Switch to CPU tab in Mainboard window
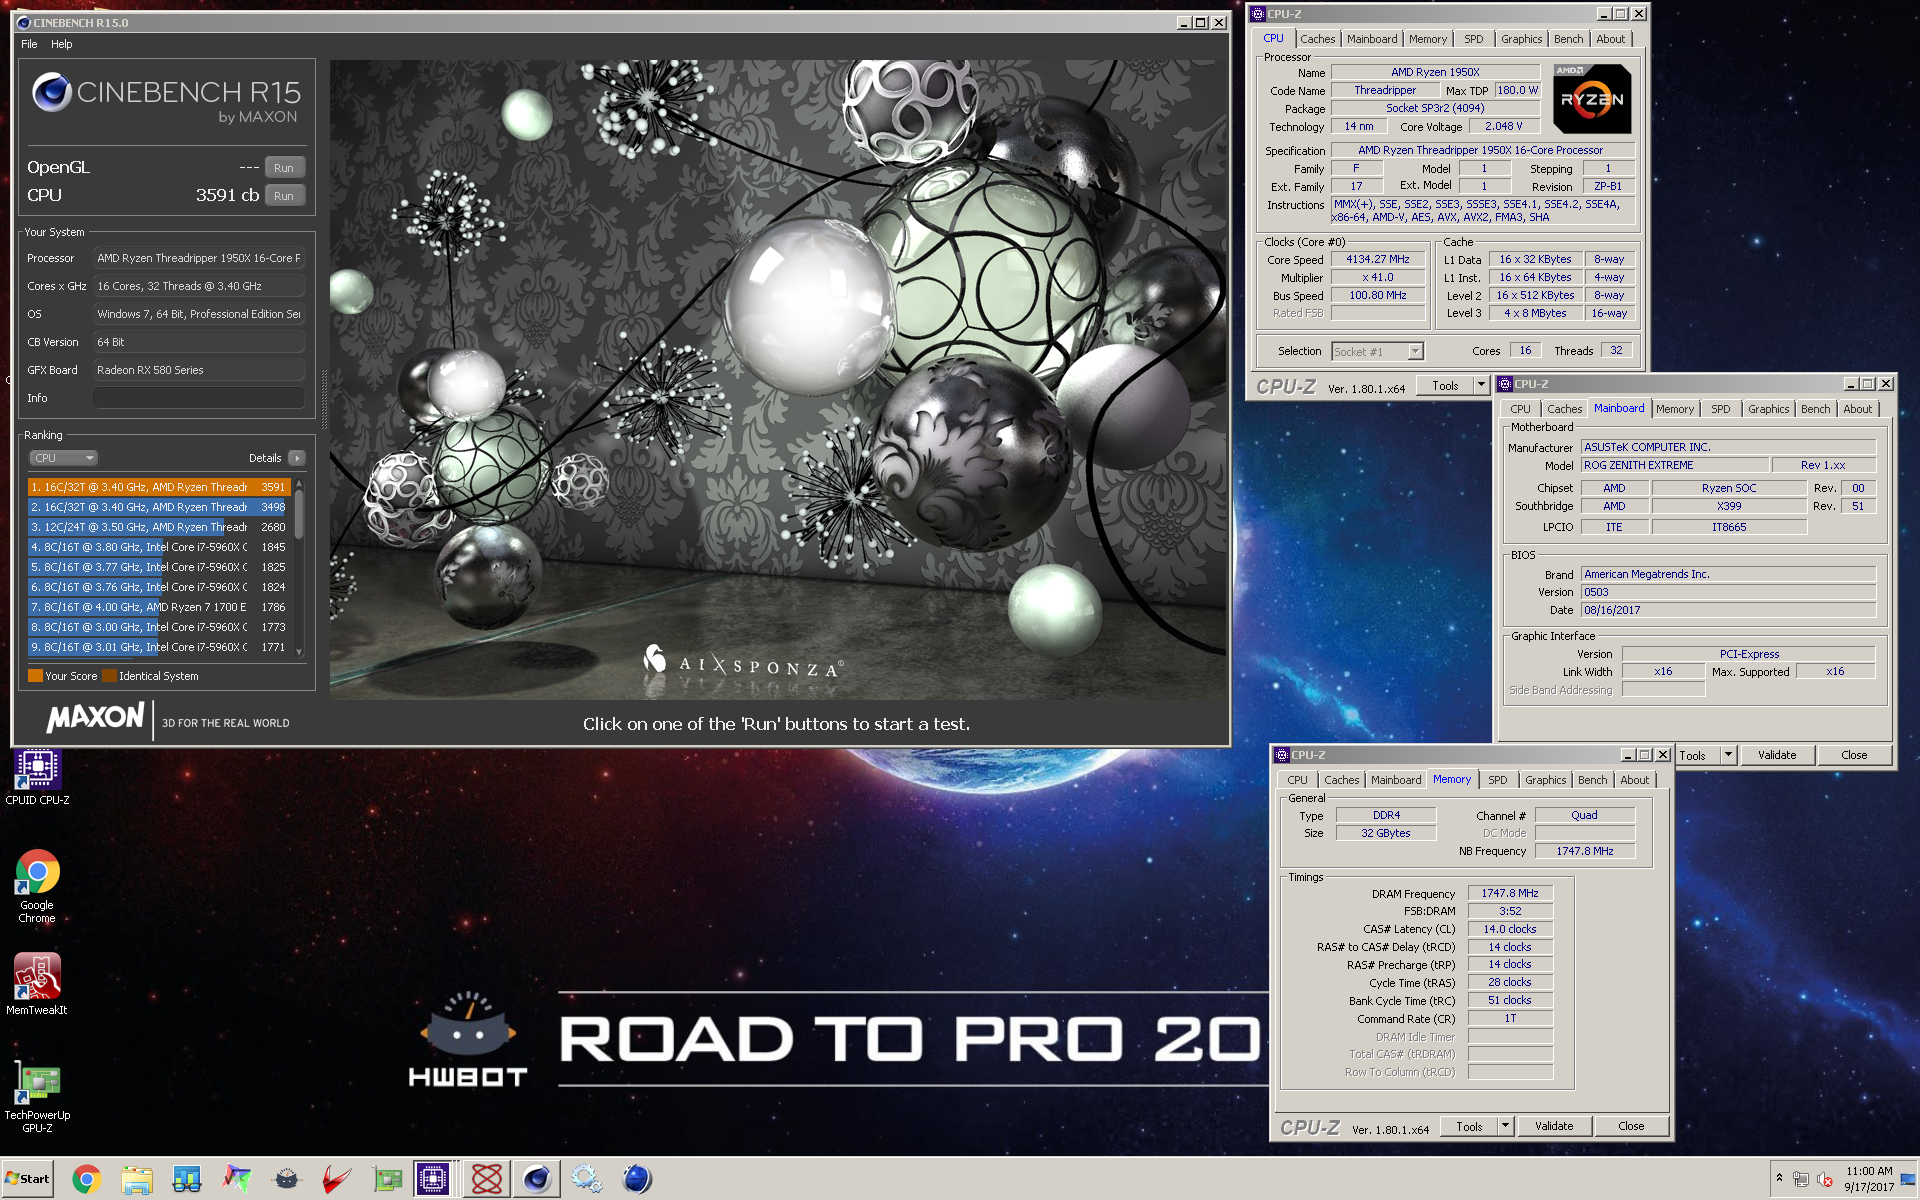This screenshot has height=1200, width=1920. coord(1520,409)
